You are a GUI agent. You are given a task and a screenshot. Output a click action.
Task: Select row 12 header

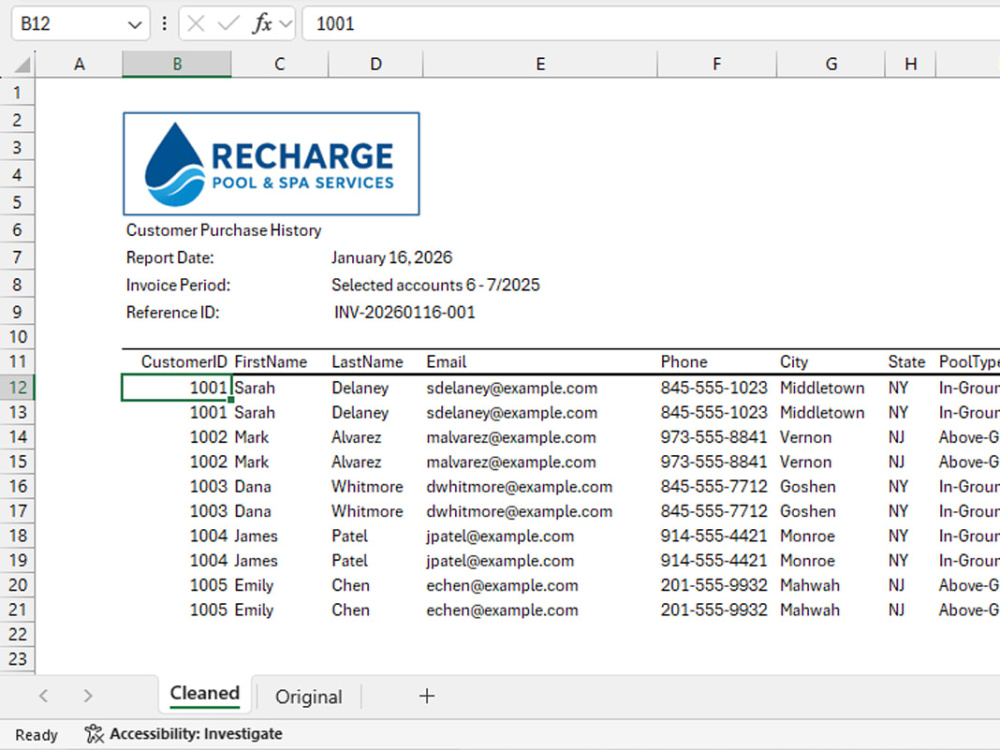[x=17, y=387]
